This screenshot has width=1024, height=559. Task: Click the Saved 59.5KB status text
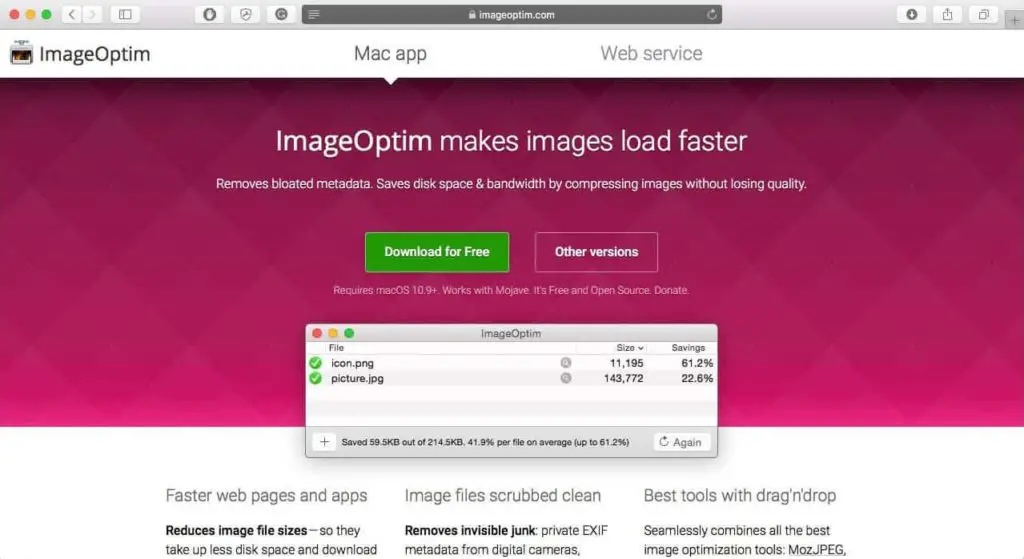point(485,442)
